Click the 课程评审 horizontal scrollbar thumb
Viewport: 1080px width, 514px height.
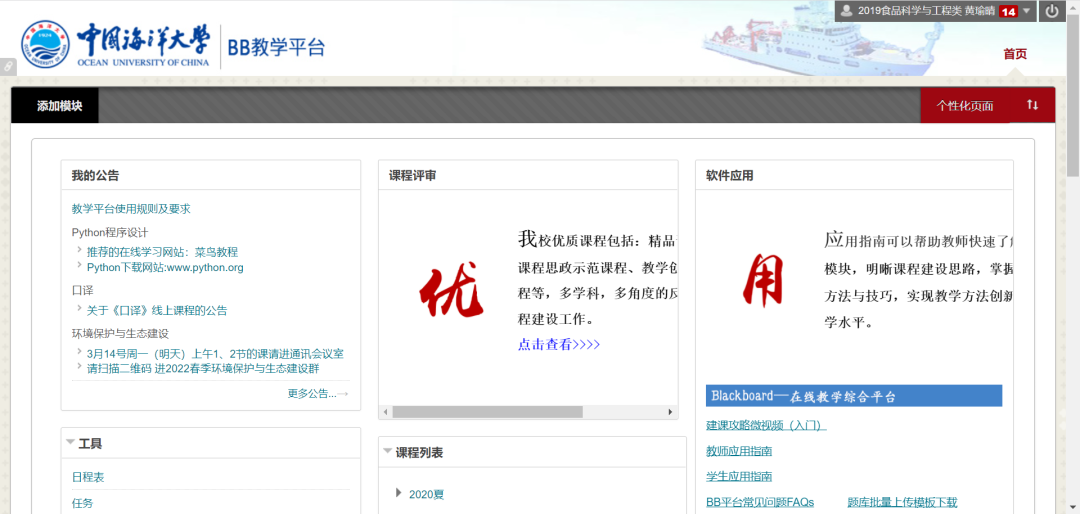pos(488,412)
